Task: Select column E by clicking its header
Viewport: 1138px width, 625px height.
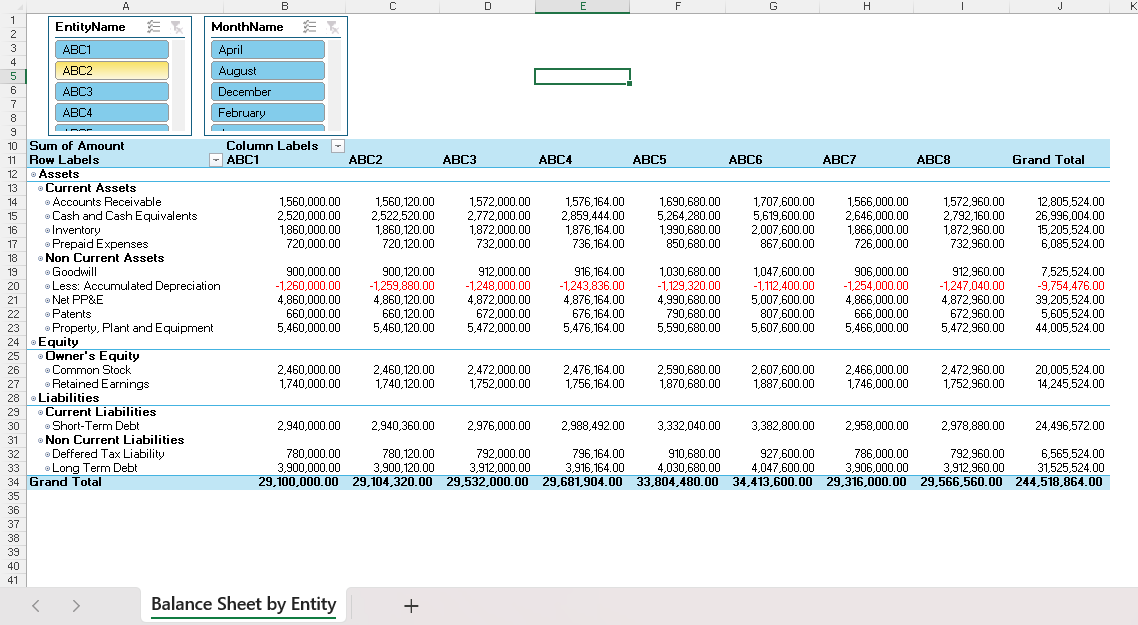Action: coord(582,5)
